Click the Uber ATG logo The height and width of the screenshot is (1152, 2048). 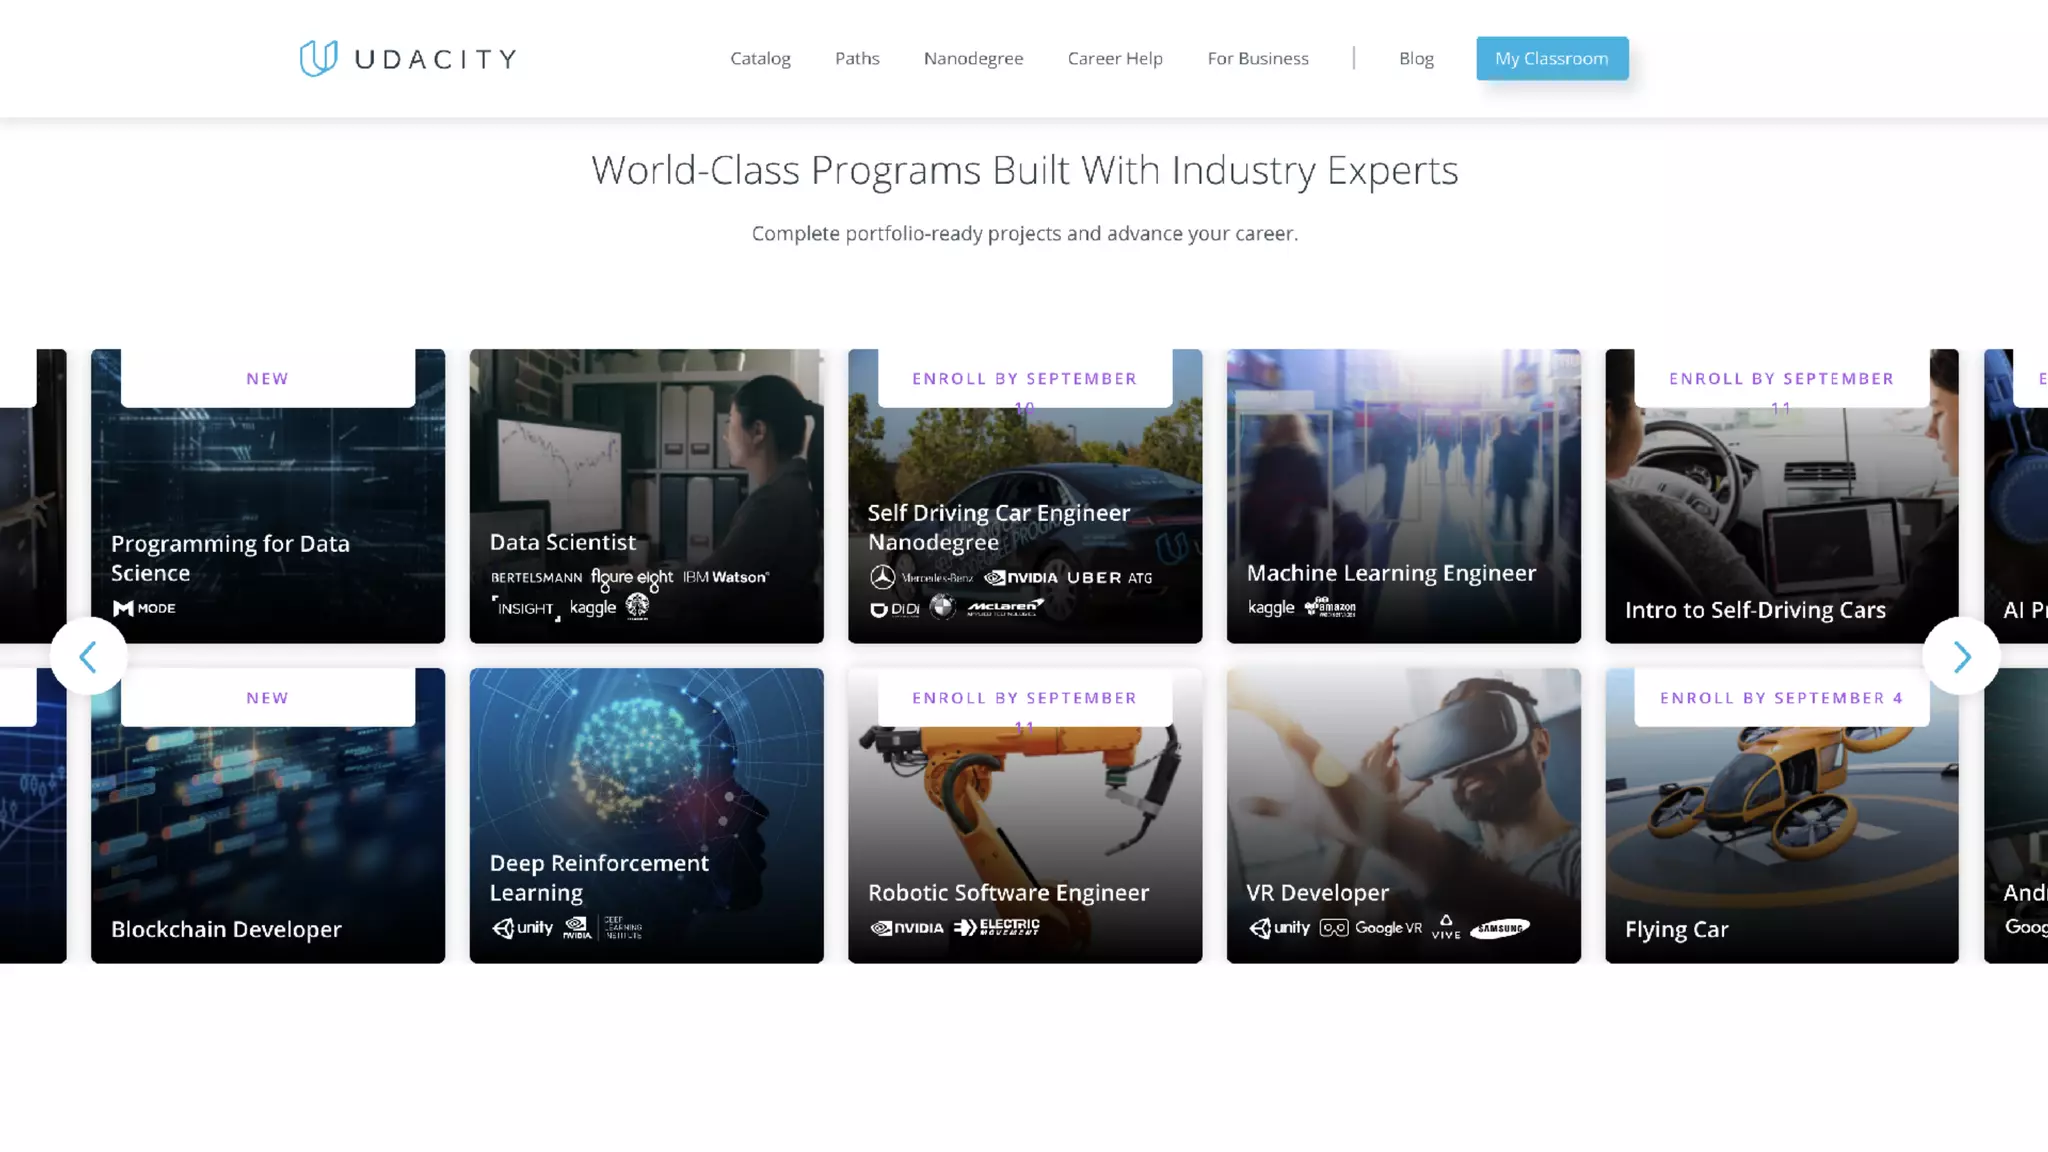point(1110,577)
